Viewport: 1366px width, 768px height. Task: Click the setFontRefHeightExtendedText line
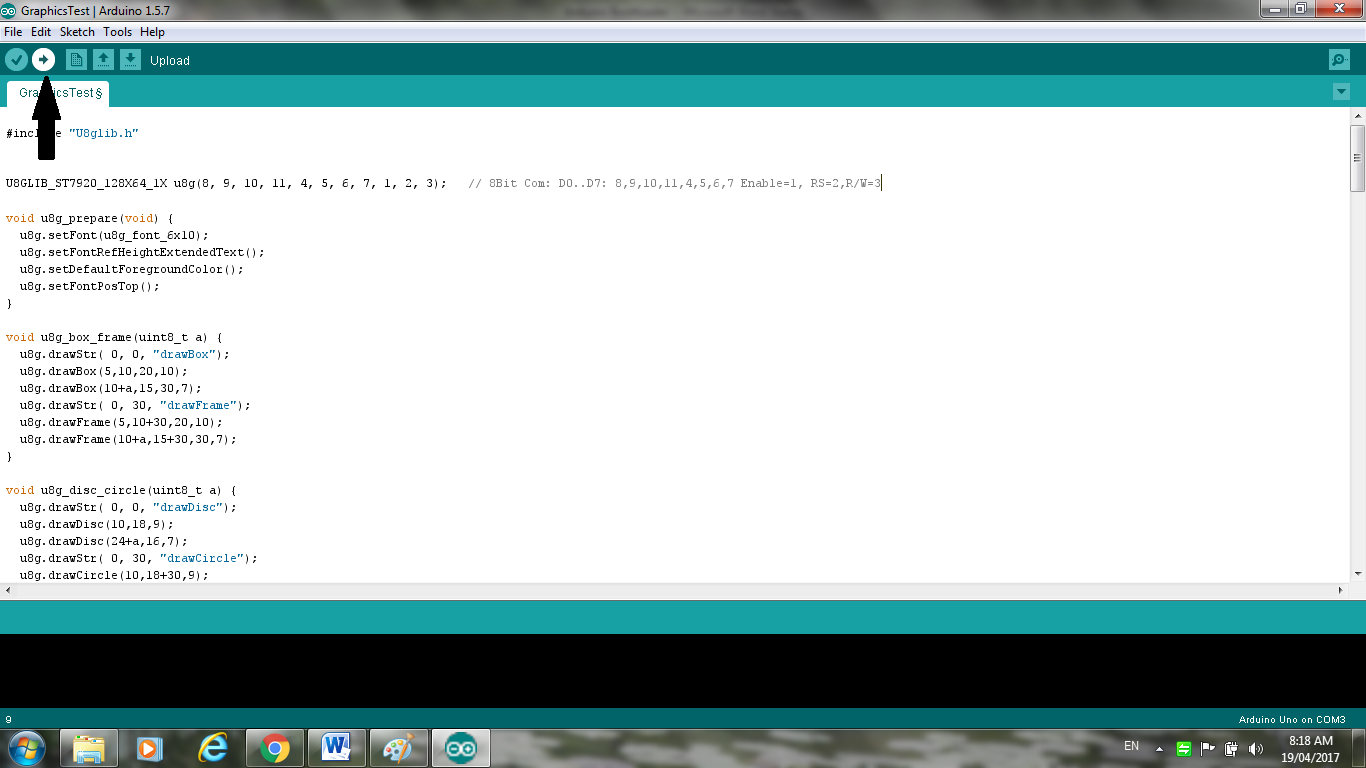(x=142, y=252)
